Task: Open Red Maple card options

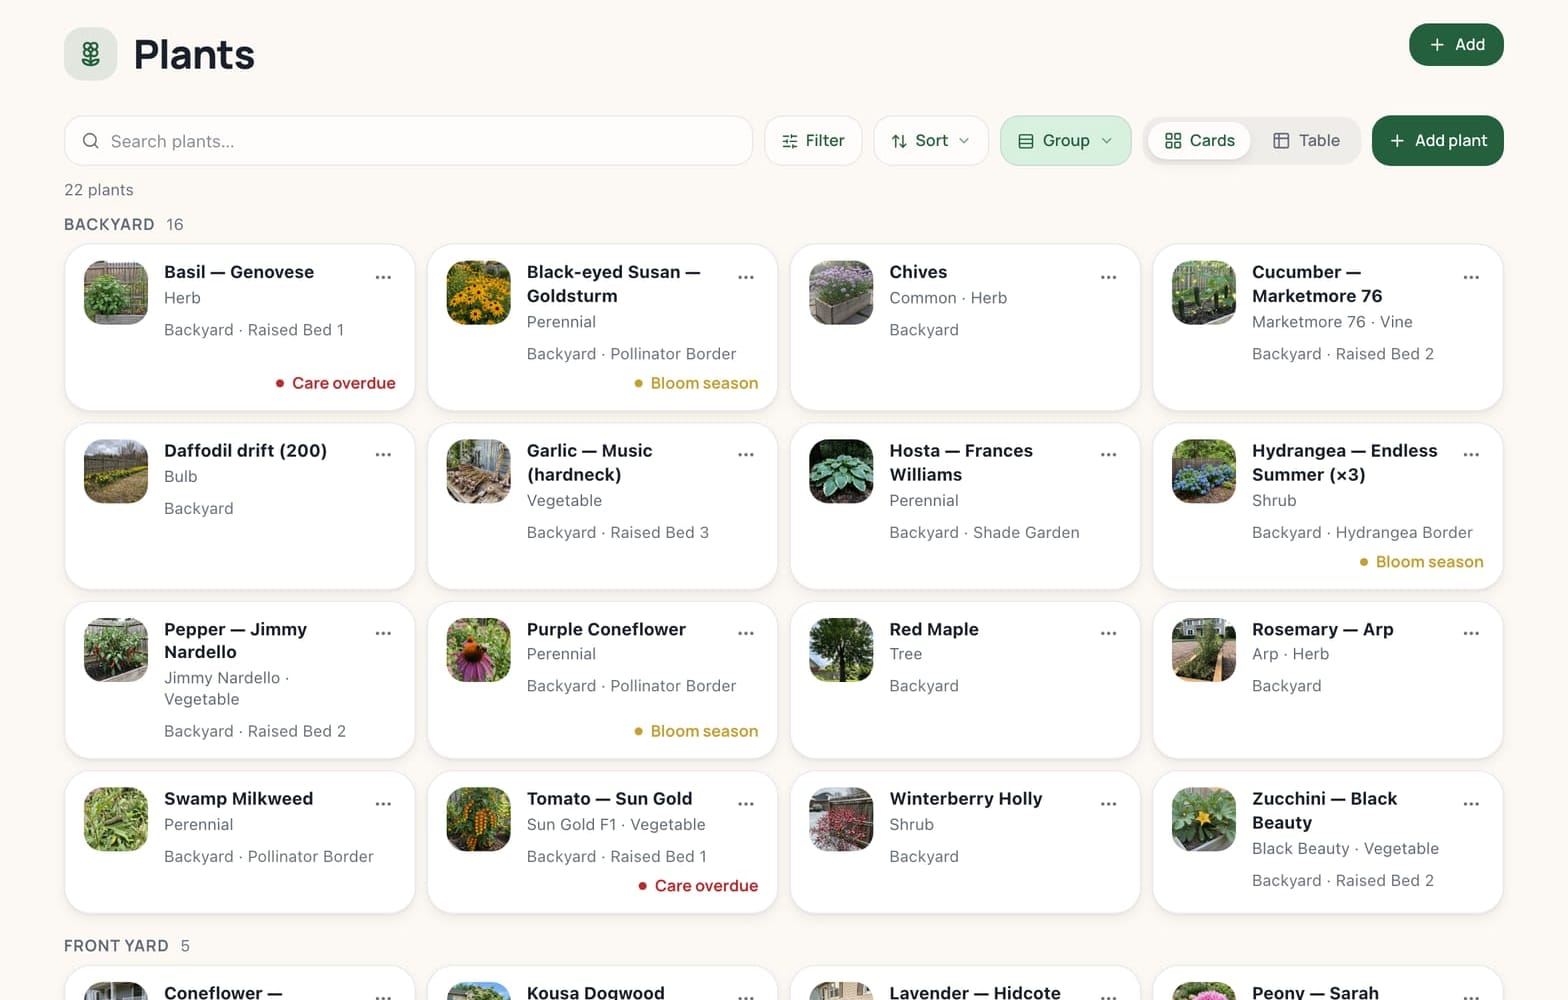Action: [1109, 633]
